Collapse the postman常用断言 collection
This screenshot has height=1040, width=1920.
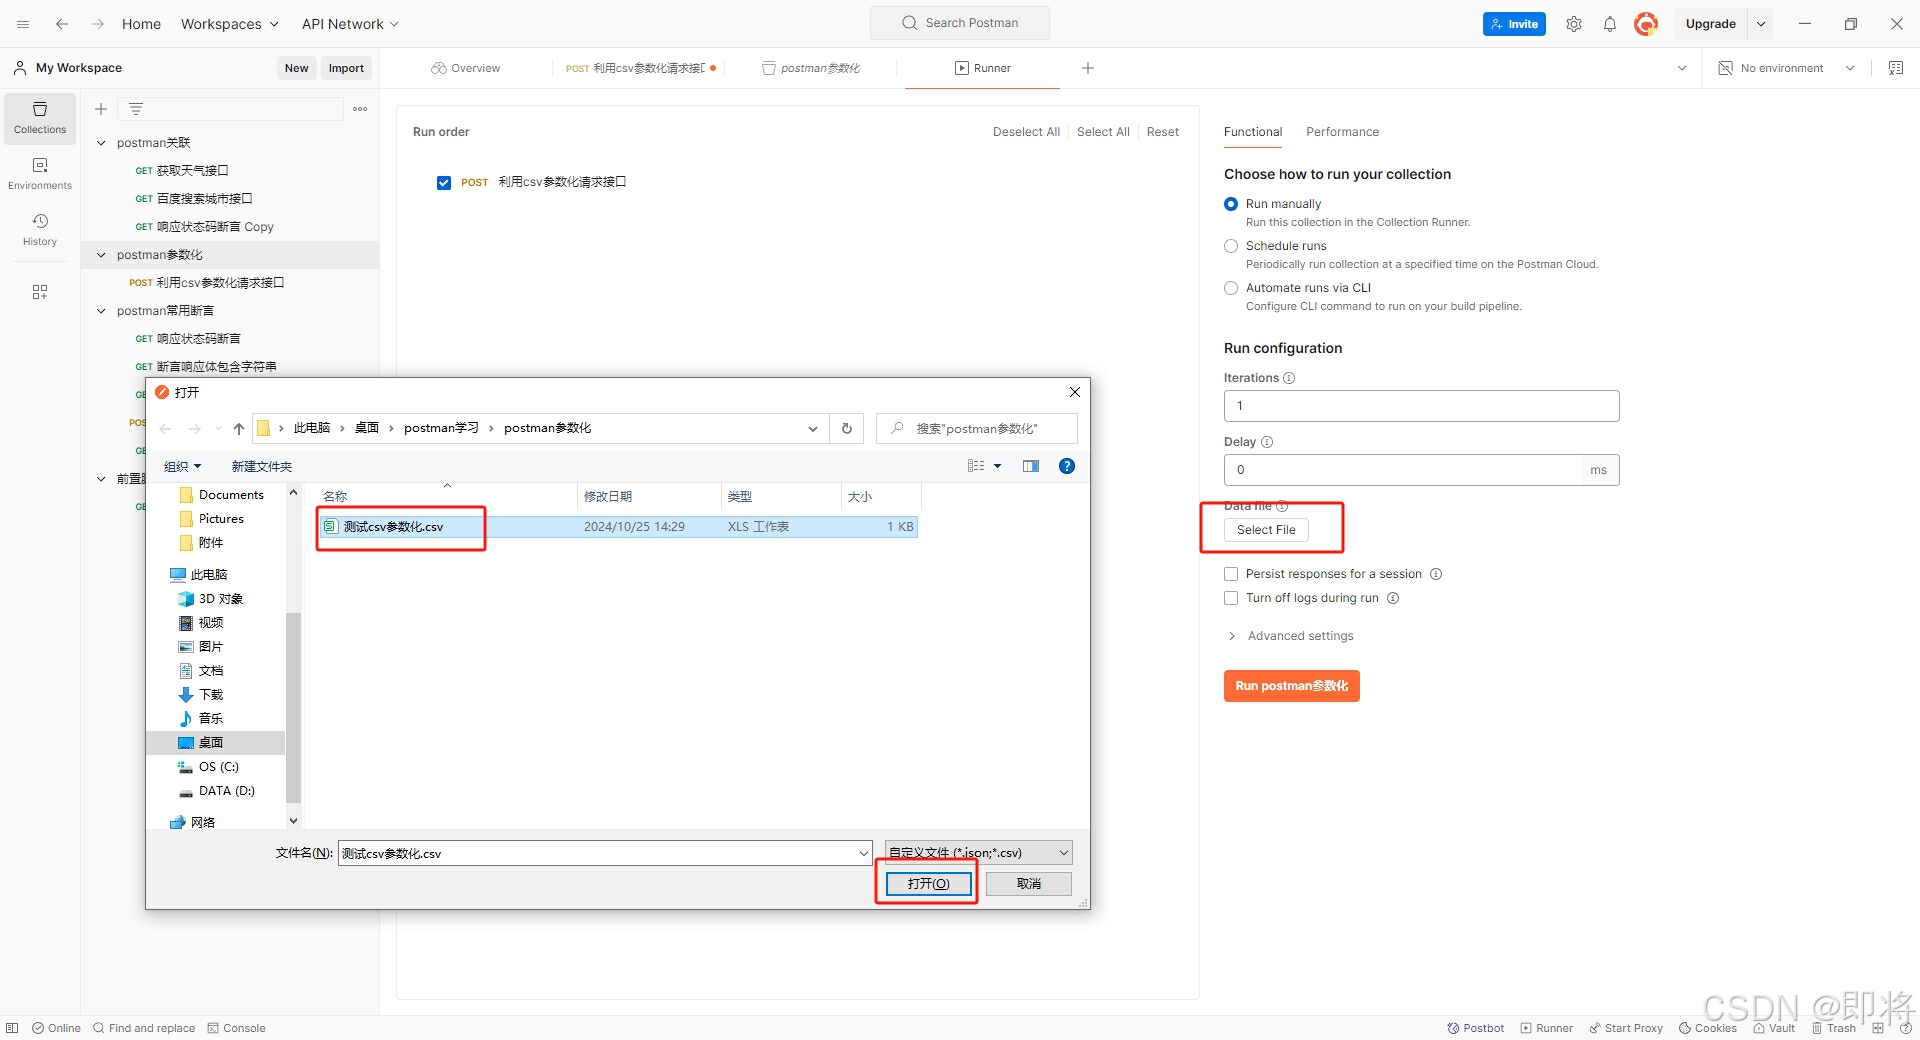[x=101, y=311]
